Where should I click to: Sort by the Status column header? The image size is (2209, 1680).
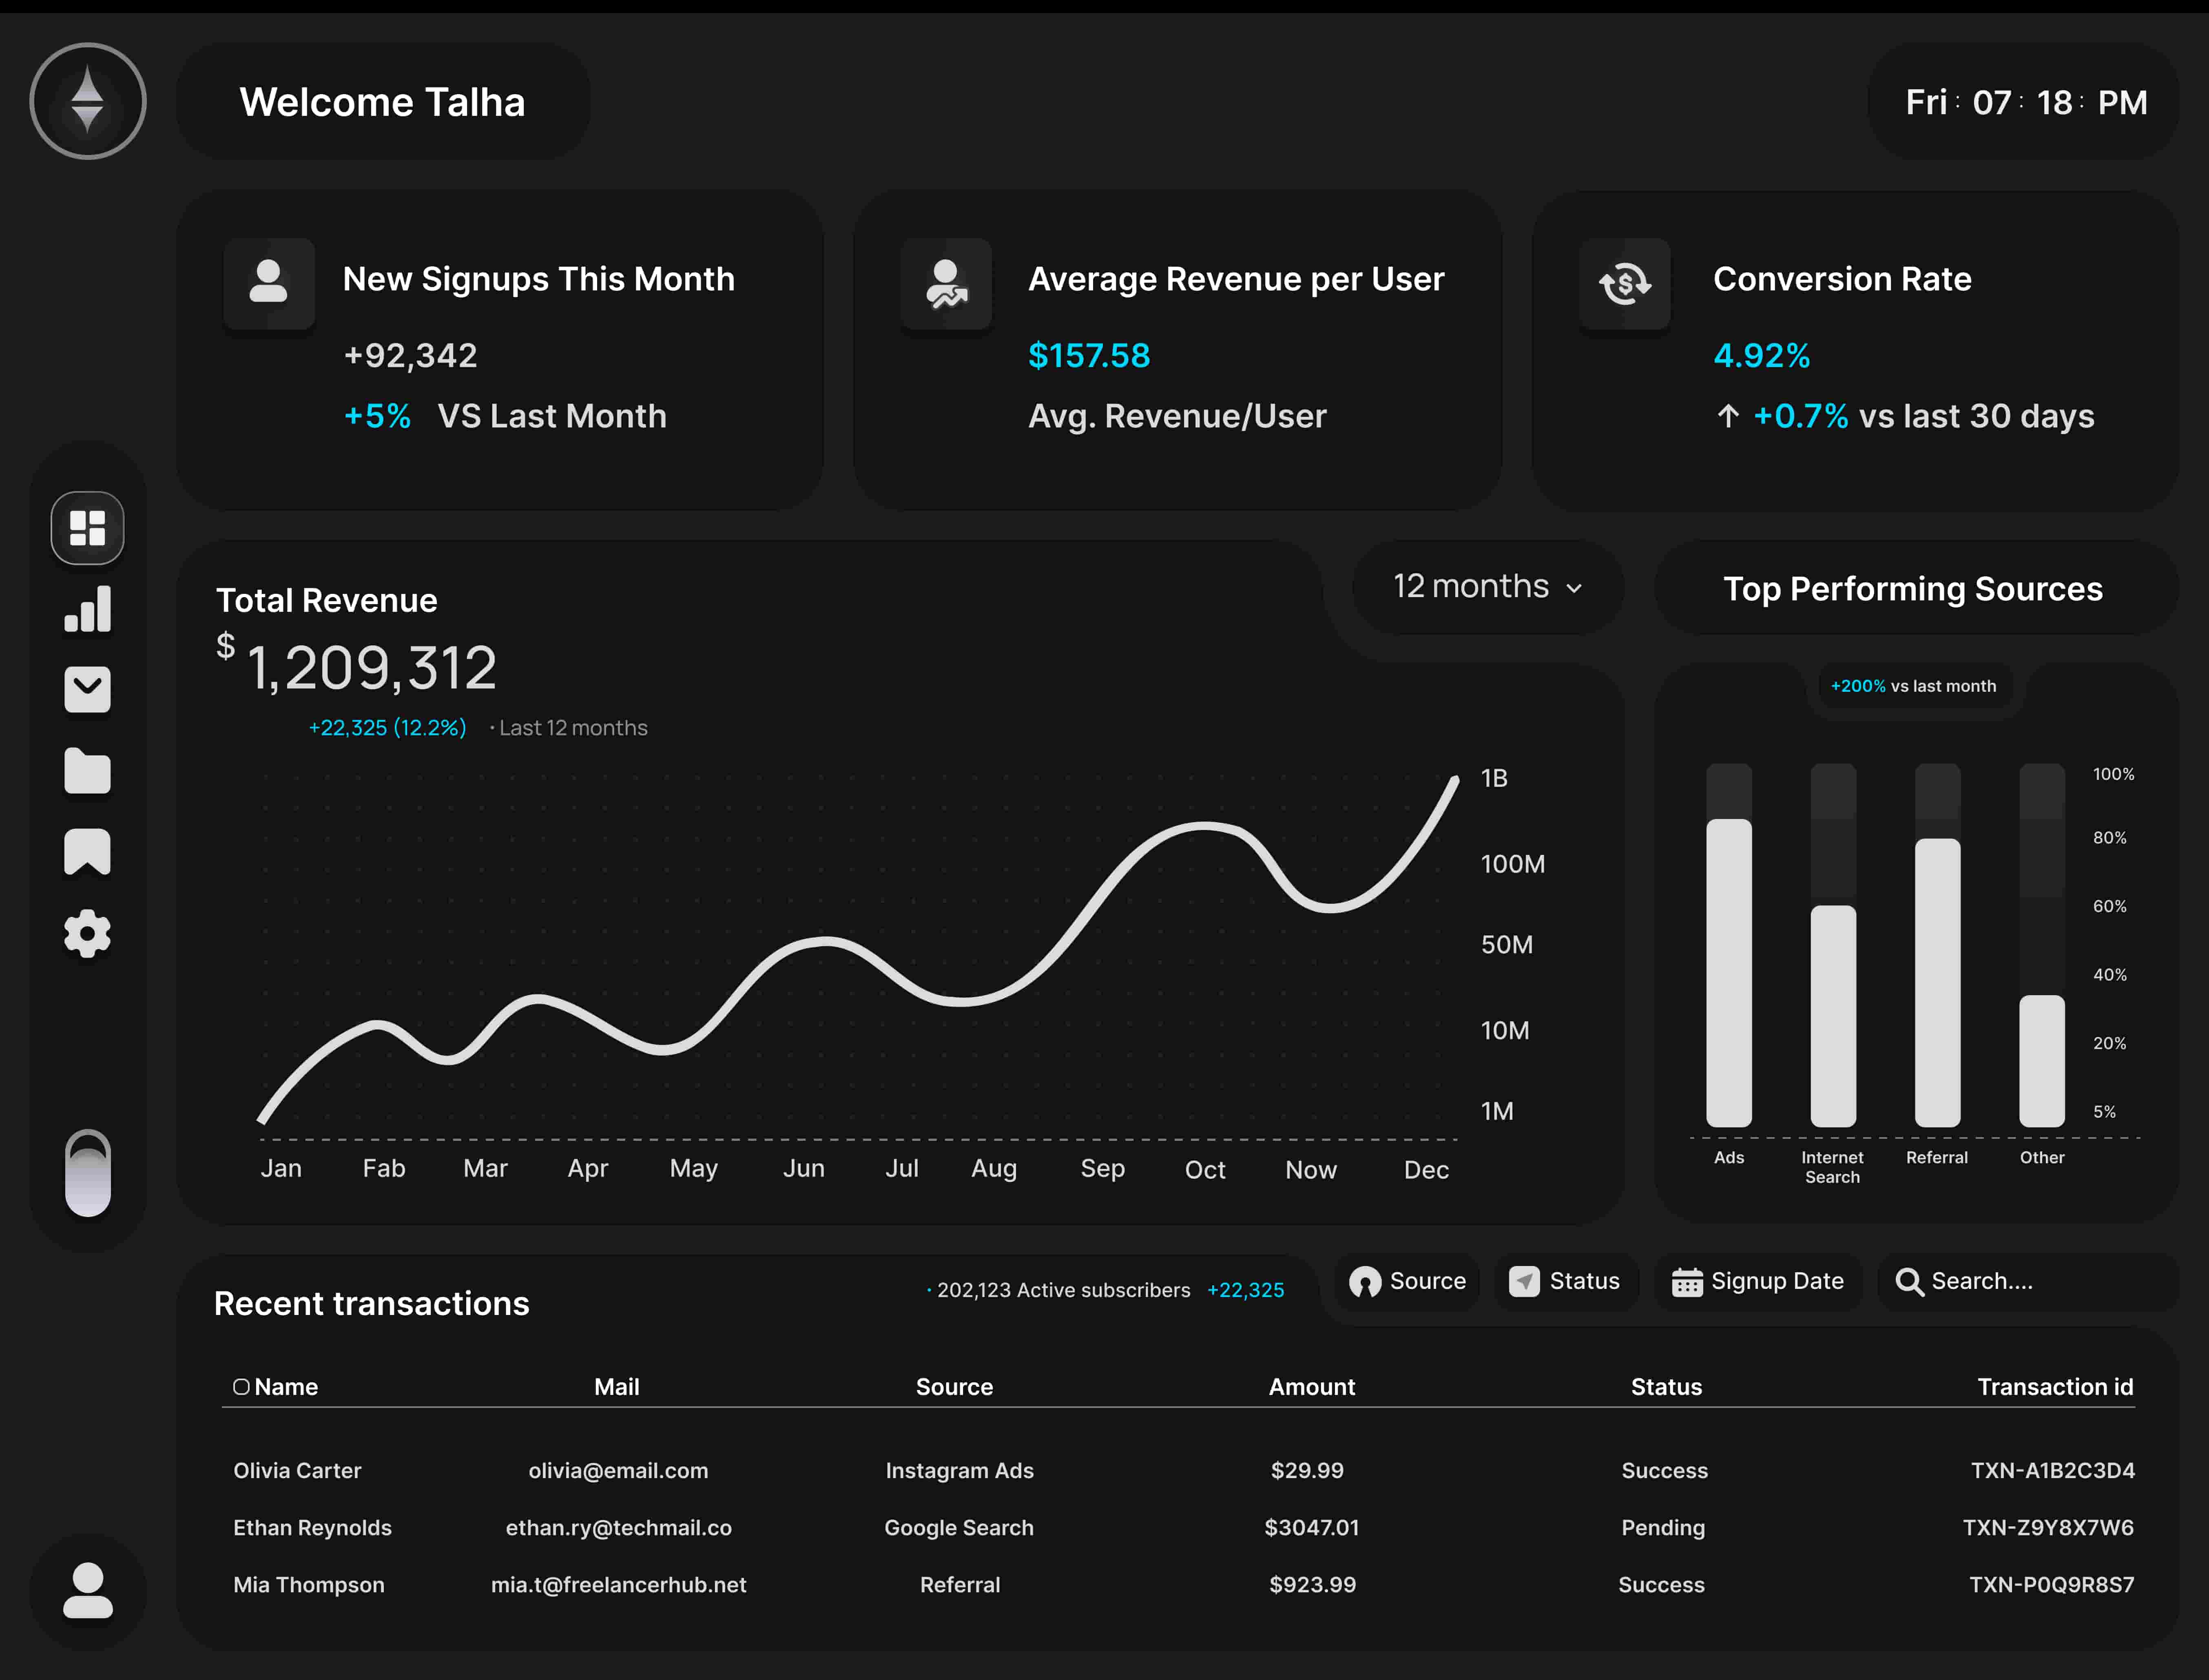(1667, 1387)
